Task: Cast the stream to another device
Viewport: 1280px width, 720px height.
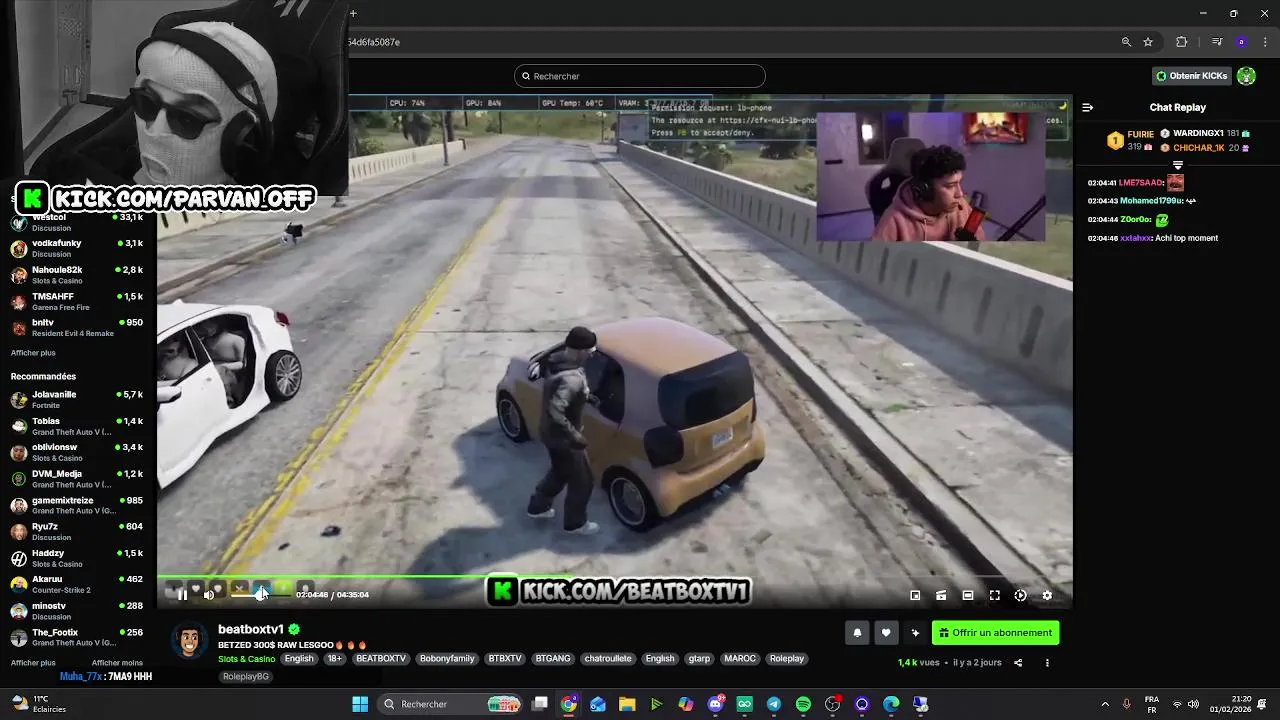Action: pos(941,595)
